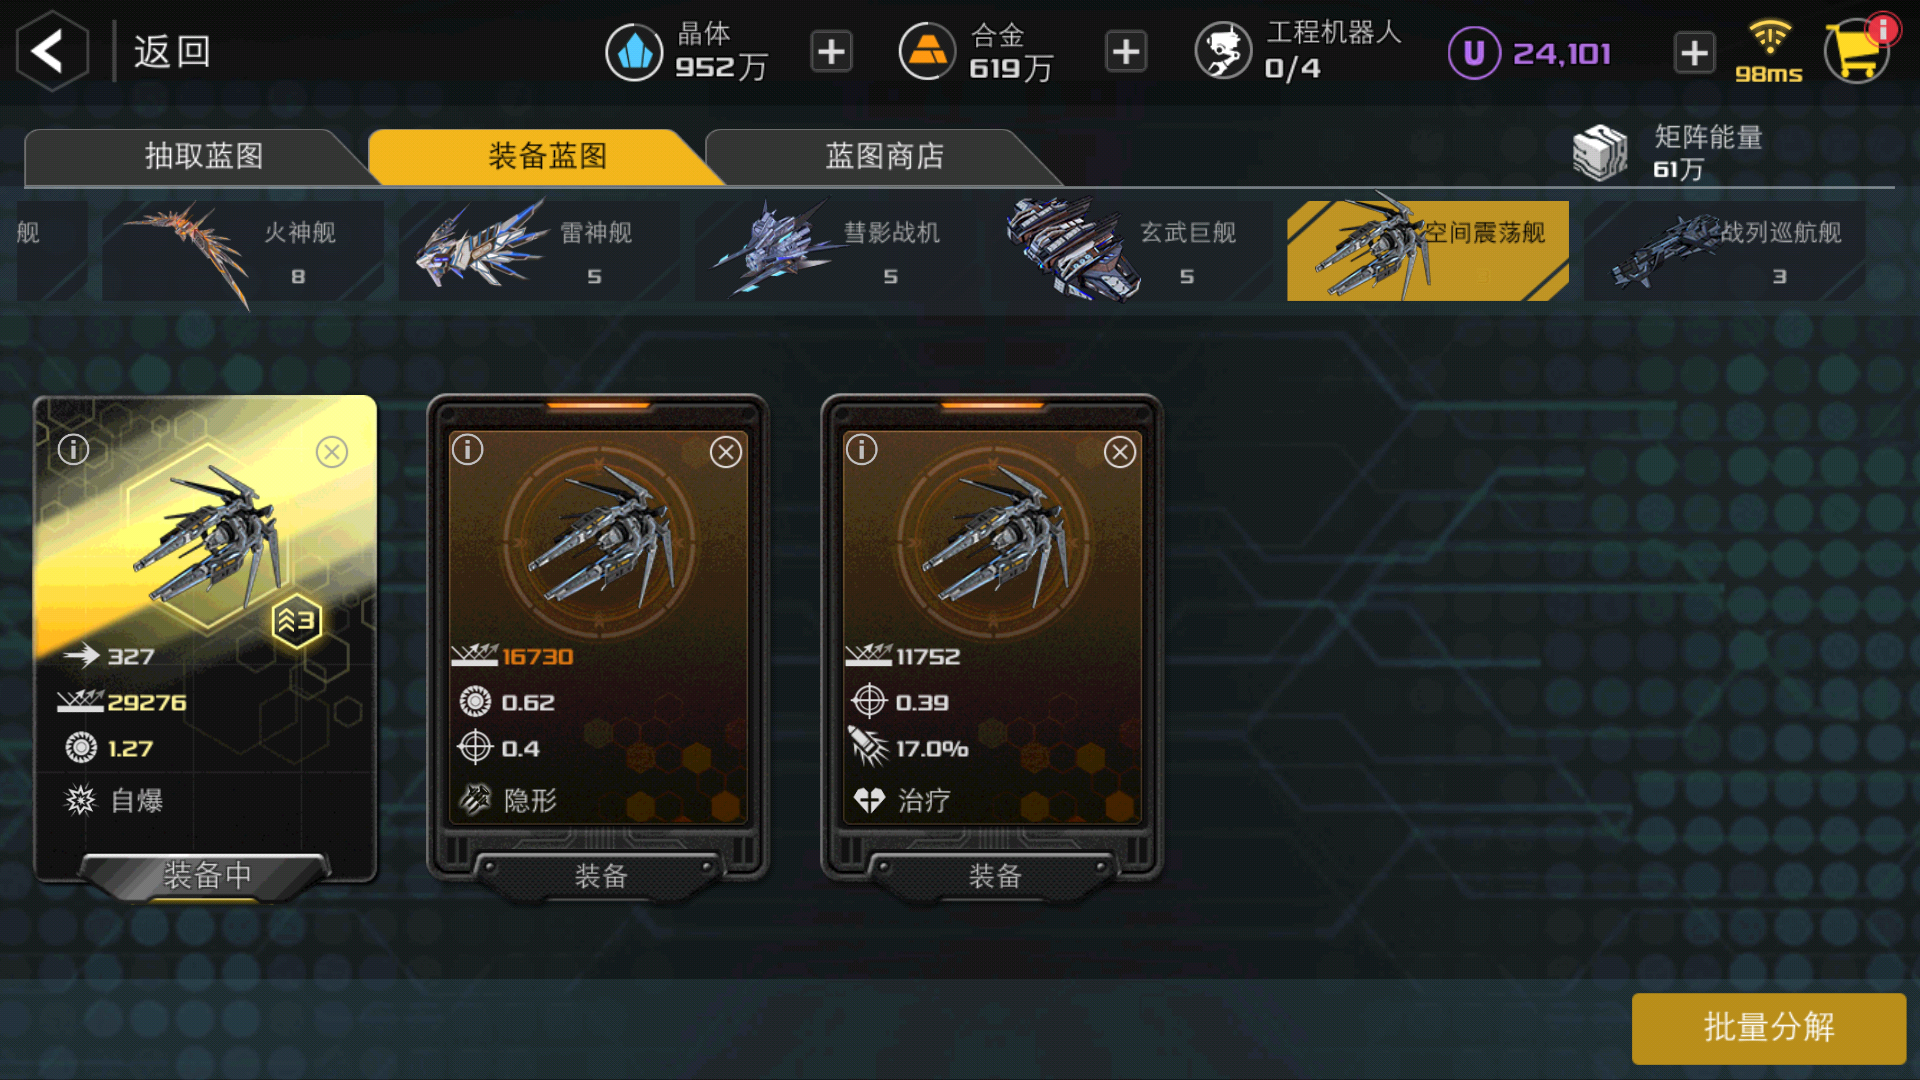Select the 火神舰 ship thumbnail
The height and width of the screenshot is (1080, 1920).
[x=242, y=251]
